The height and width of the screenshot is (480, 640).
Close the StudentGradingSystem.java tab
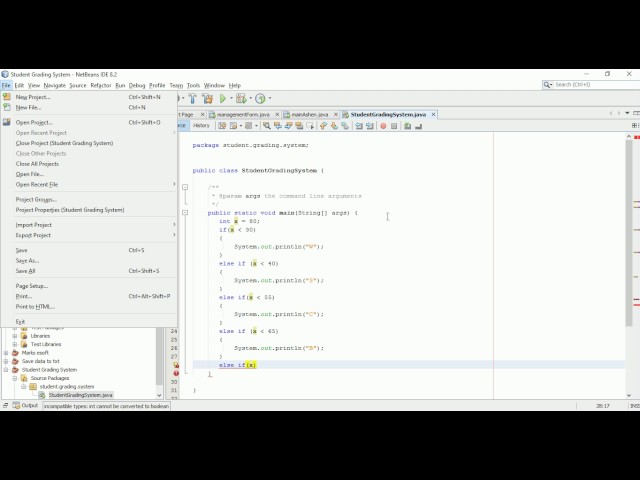tap(433, 114)
